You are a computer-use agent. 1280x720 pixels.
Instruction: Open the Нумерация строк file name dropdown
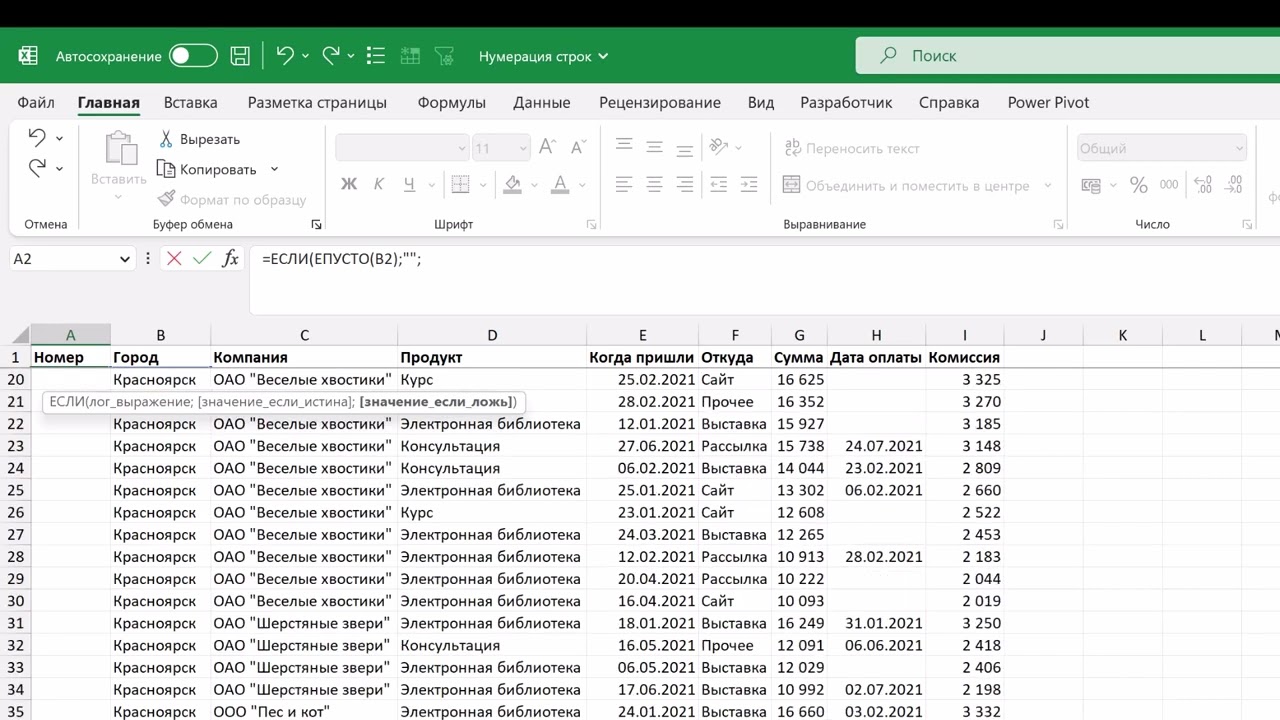pyautogui.click(x=543, y=57)
